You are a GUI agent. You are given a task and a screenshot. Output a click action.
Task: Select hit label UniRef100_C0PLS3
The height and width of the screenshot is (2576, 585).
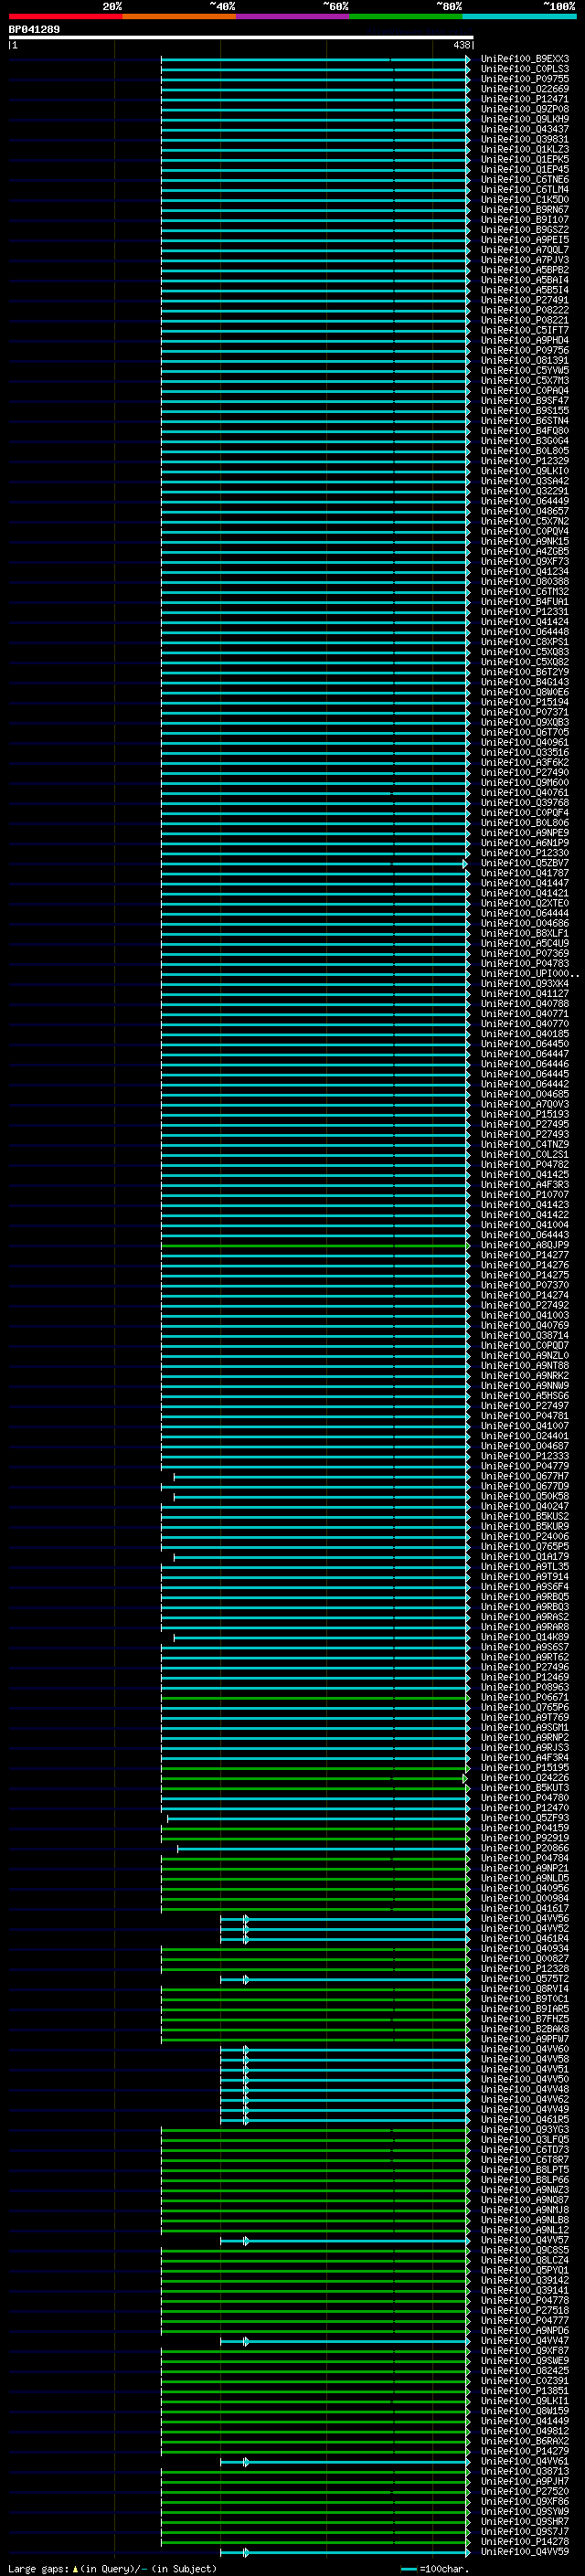click(525, 70)
